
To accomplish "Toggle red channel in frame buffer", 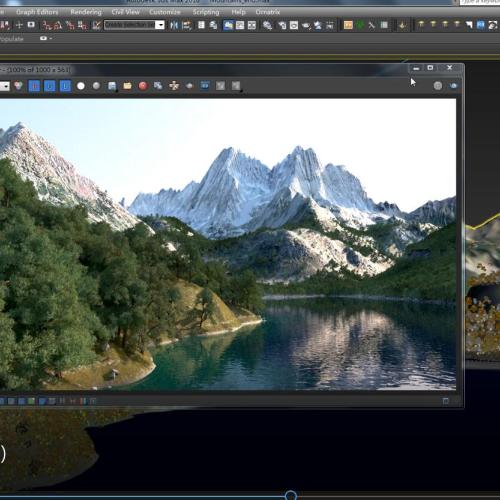I will point(34,86).
